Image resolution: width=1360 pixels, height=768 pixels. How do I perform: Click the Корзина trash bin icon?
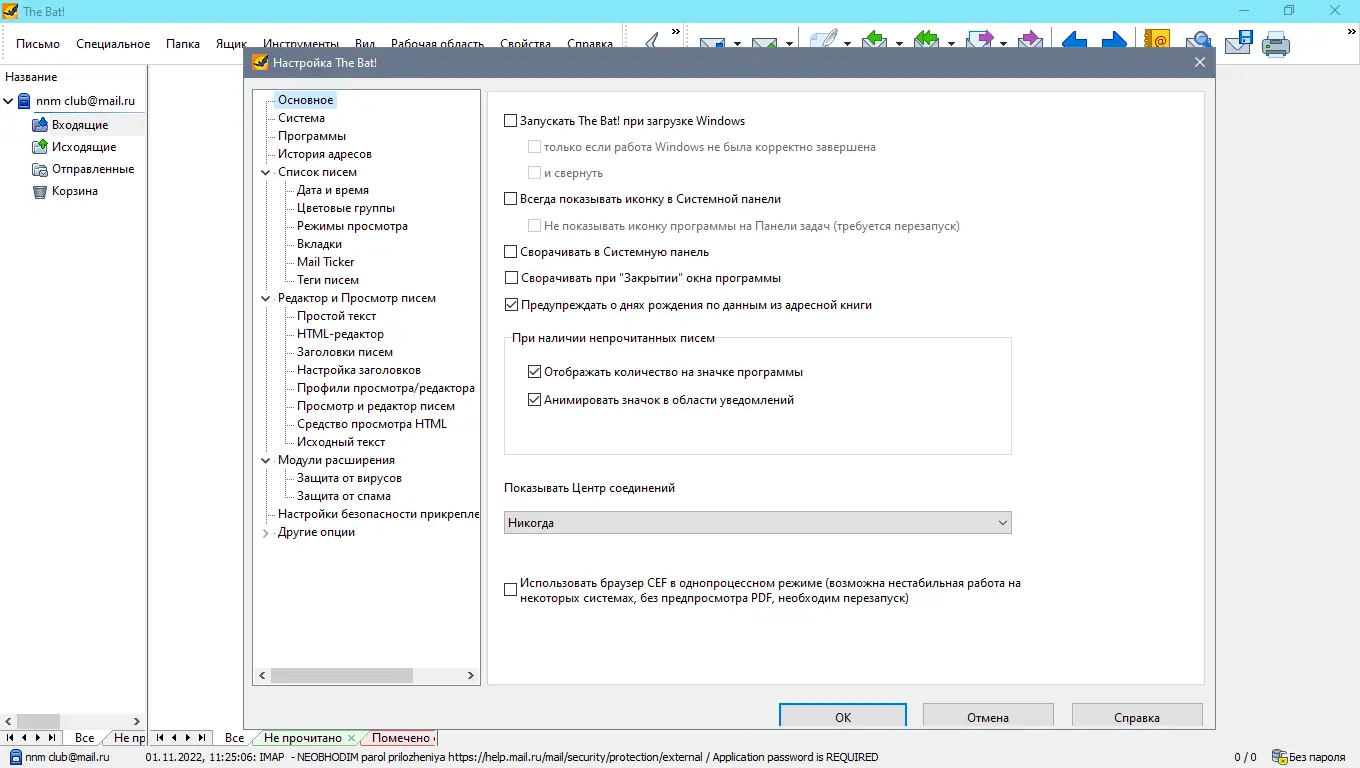pos(40,191)
